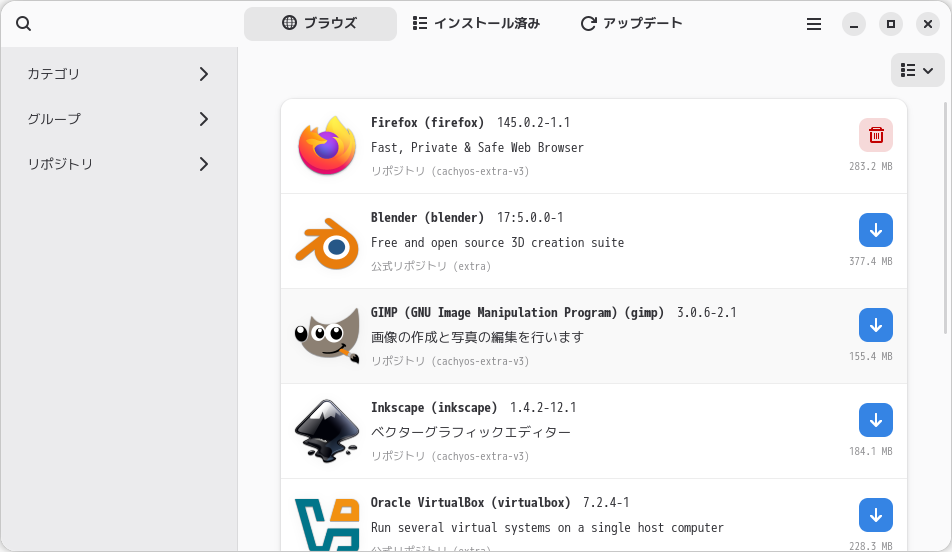
Task: Click Firefox's cachyos-extra-v3 repository label
Action: (x=450, y=171)
